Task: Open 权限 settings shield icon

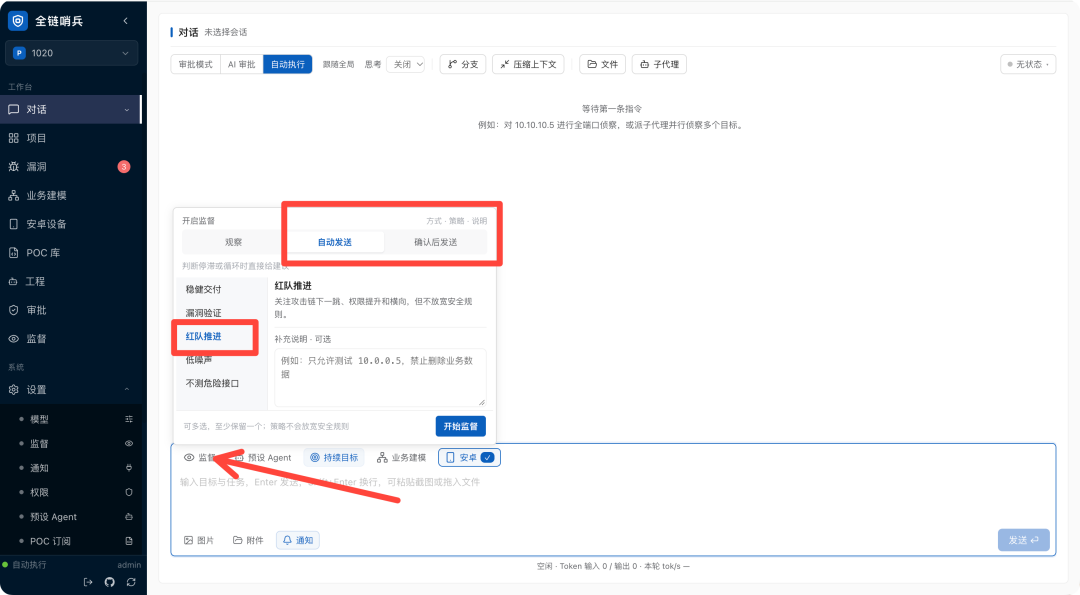Action: pyautogui.click(x=129, y=492)
